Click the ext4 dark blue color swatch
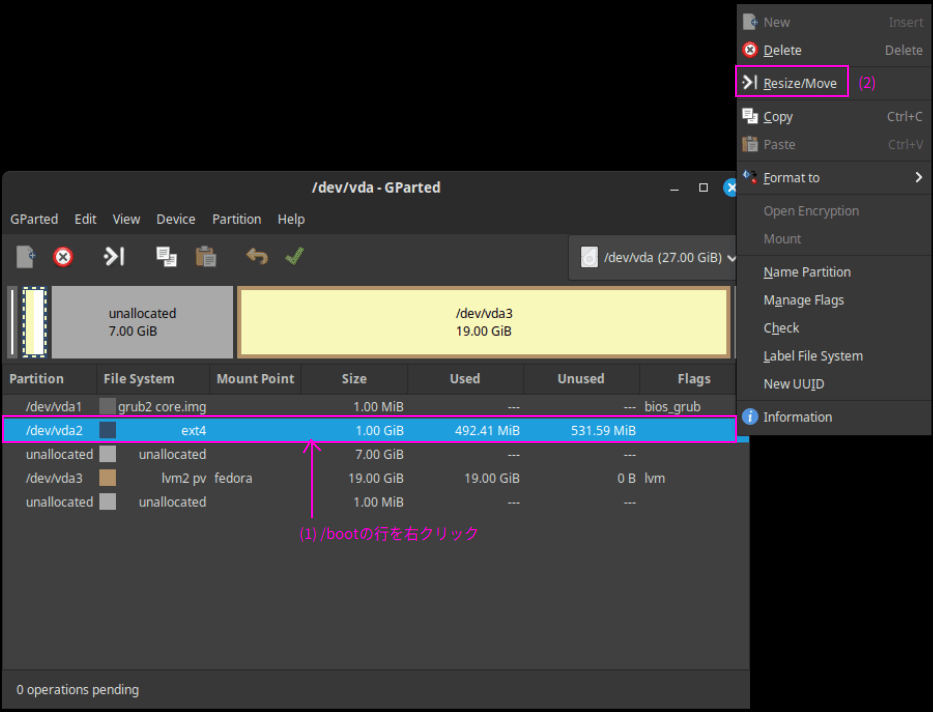Viewport: 933px width, 712px height. coord(108,430)
